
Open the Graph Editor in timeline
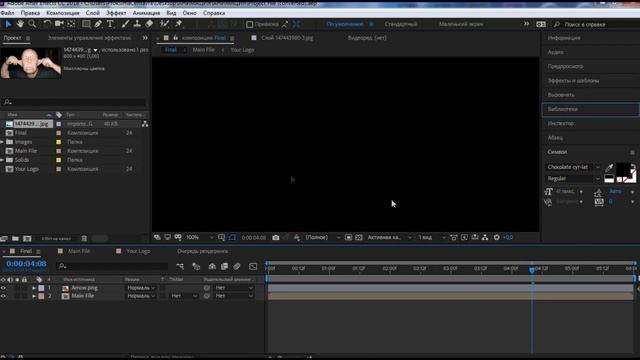click(x=253, y=267)
